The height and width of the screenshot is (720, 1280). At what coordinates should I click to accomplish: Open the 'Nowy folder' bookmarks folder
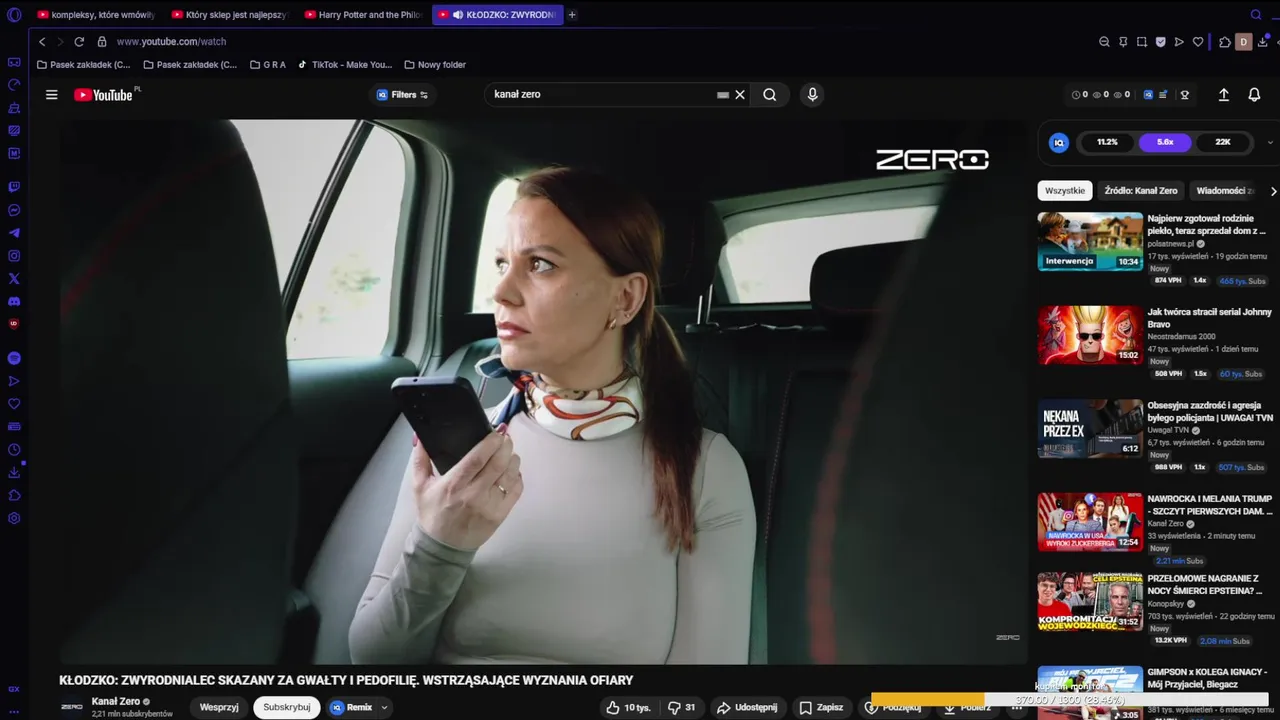[x=435, y=65]
